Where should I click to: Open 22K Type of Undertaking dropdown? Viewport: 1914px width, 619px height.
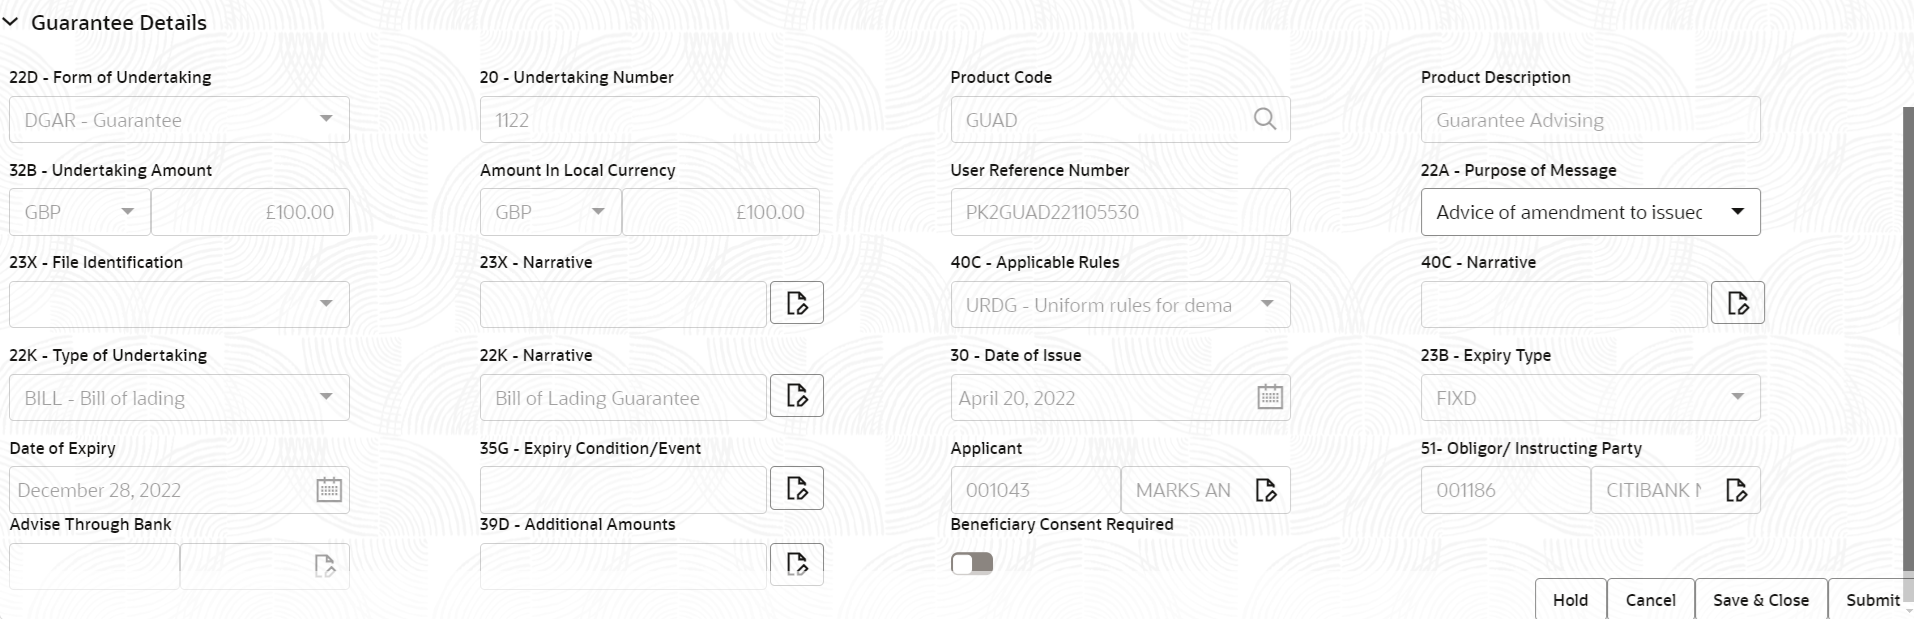[179, 397]
